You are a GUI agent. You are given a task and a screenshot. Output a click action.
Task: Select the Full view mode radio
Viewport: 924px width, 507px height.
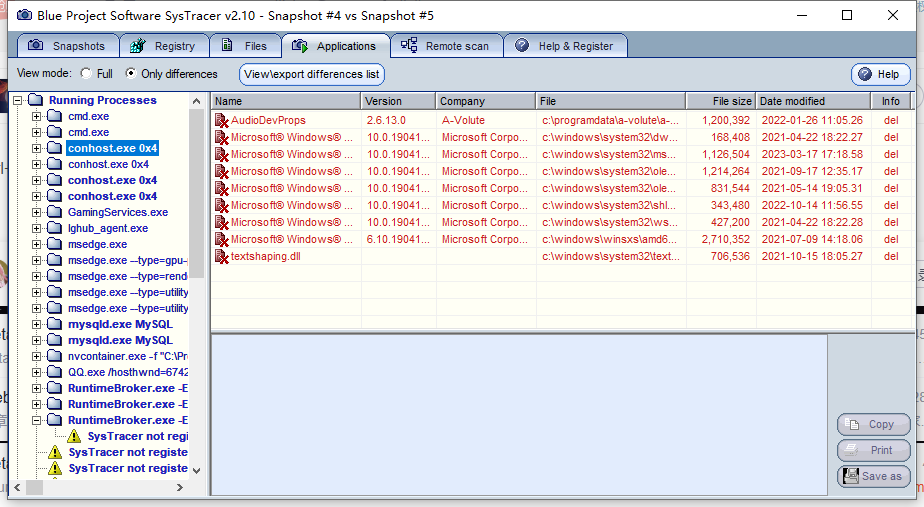click(87, 73)
